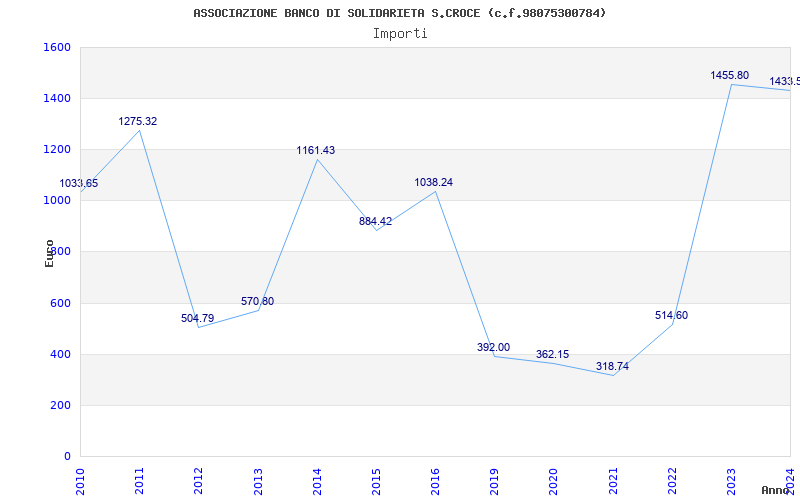Click the 1600 y-axis tick label
Image resolution: width=800 pixels, height=500 pixels.
(57, 47)
